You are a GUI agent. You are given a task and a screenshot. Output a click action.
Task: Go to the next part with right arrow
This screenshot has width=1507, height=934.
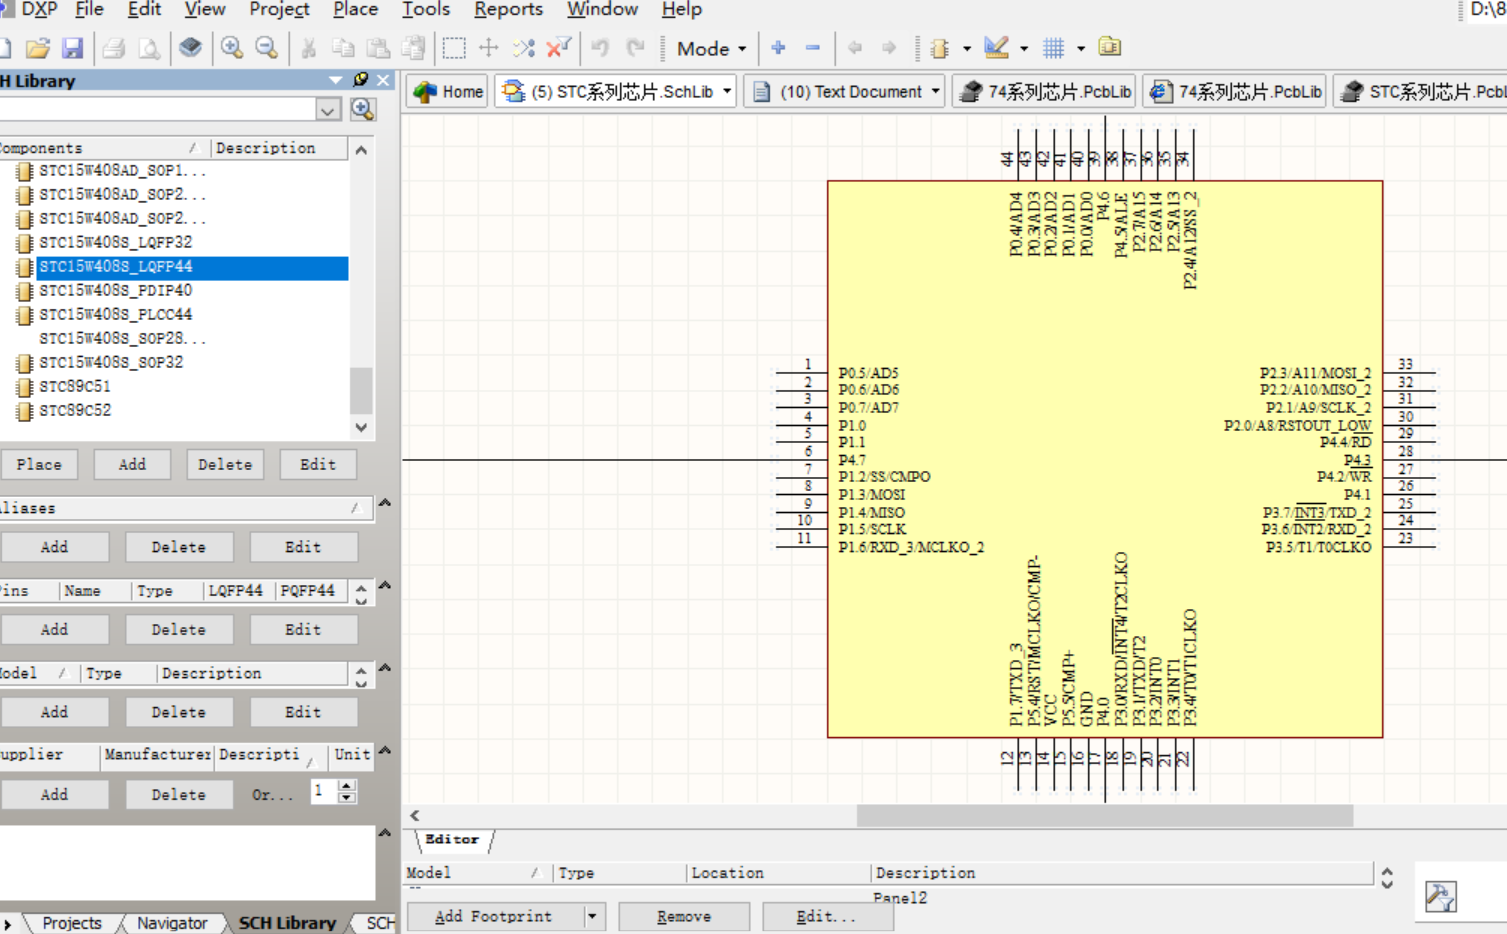pos(889,48)
